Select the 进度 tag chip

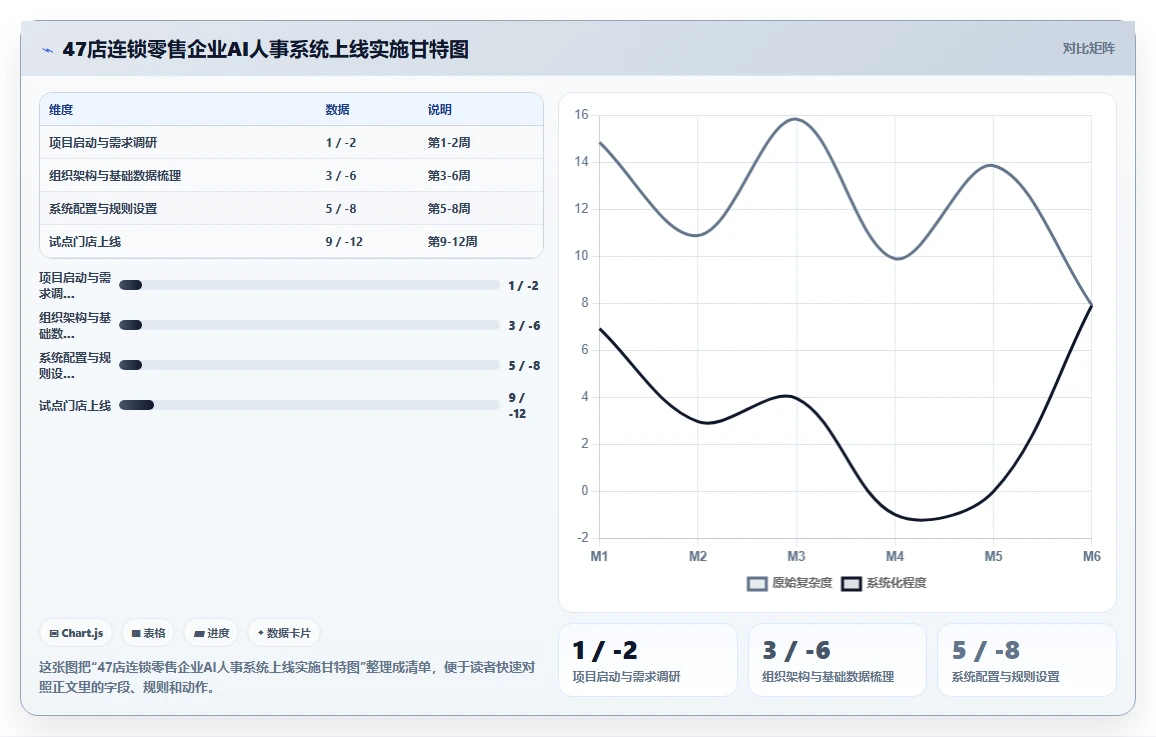click(212, 633)
